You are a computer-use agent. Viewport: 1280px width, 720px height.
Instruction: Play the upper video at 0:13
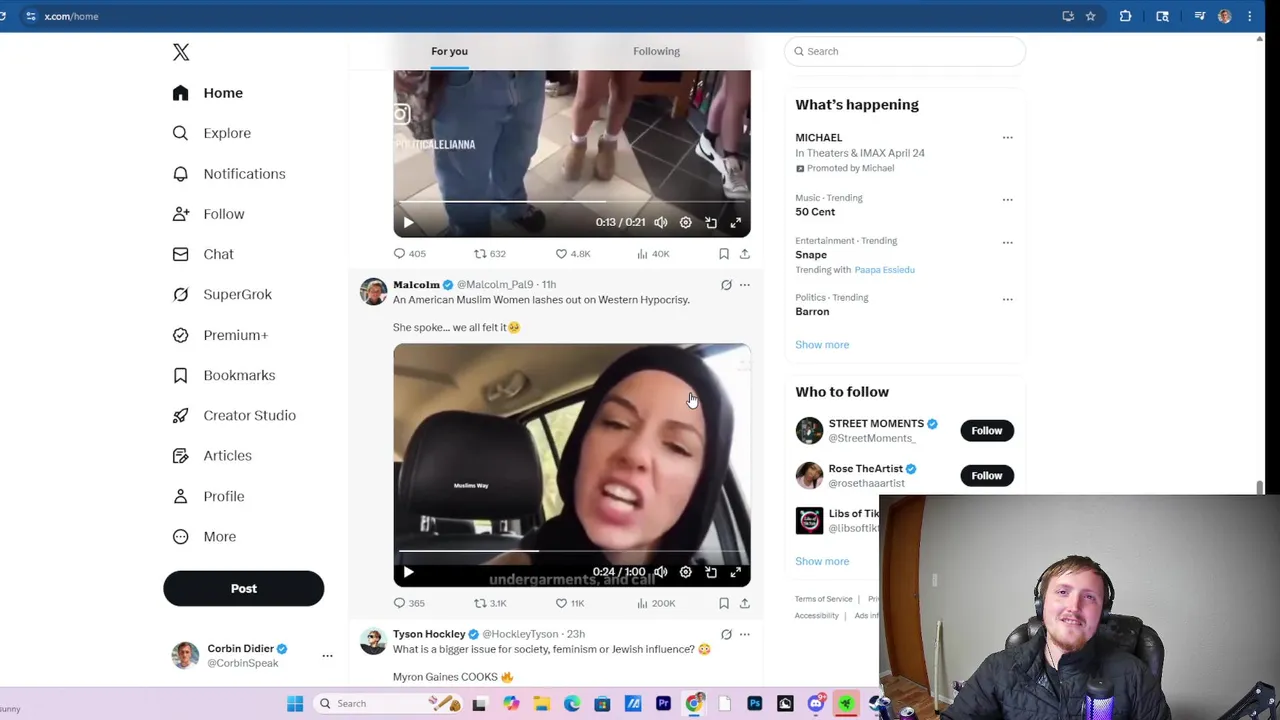pos(408,222)
